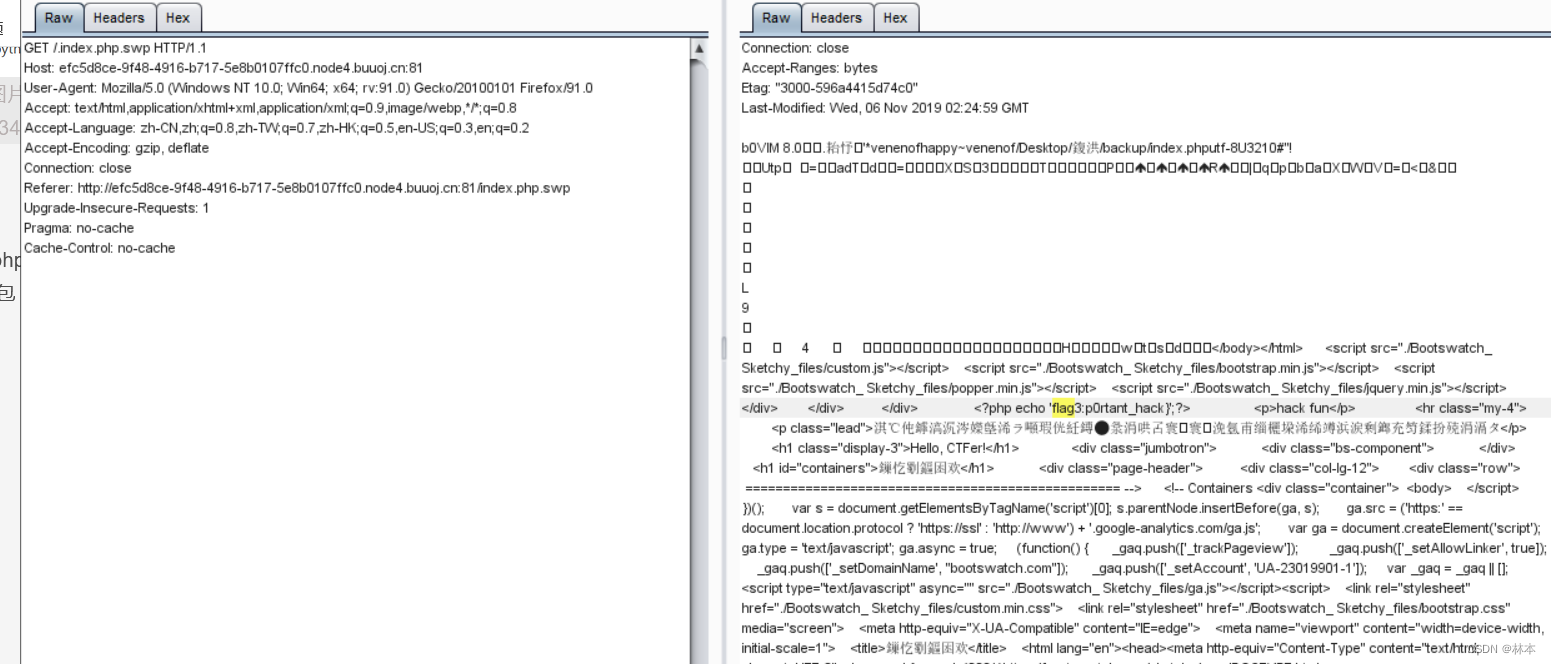Click the Referer header line
Viewport: 1551px width, 664px height.
pos(297,188)
